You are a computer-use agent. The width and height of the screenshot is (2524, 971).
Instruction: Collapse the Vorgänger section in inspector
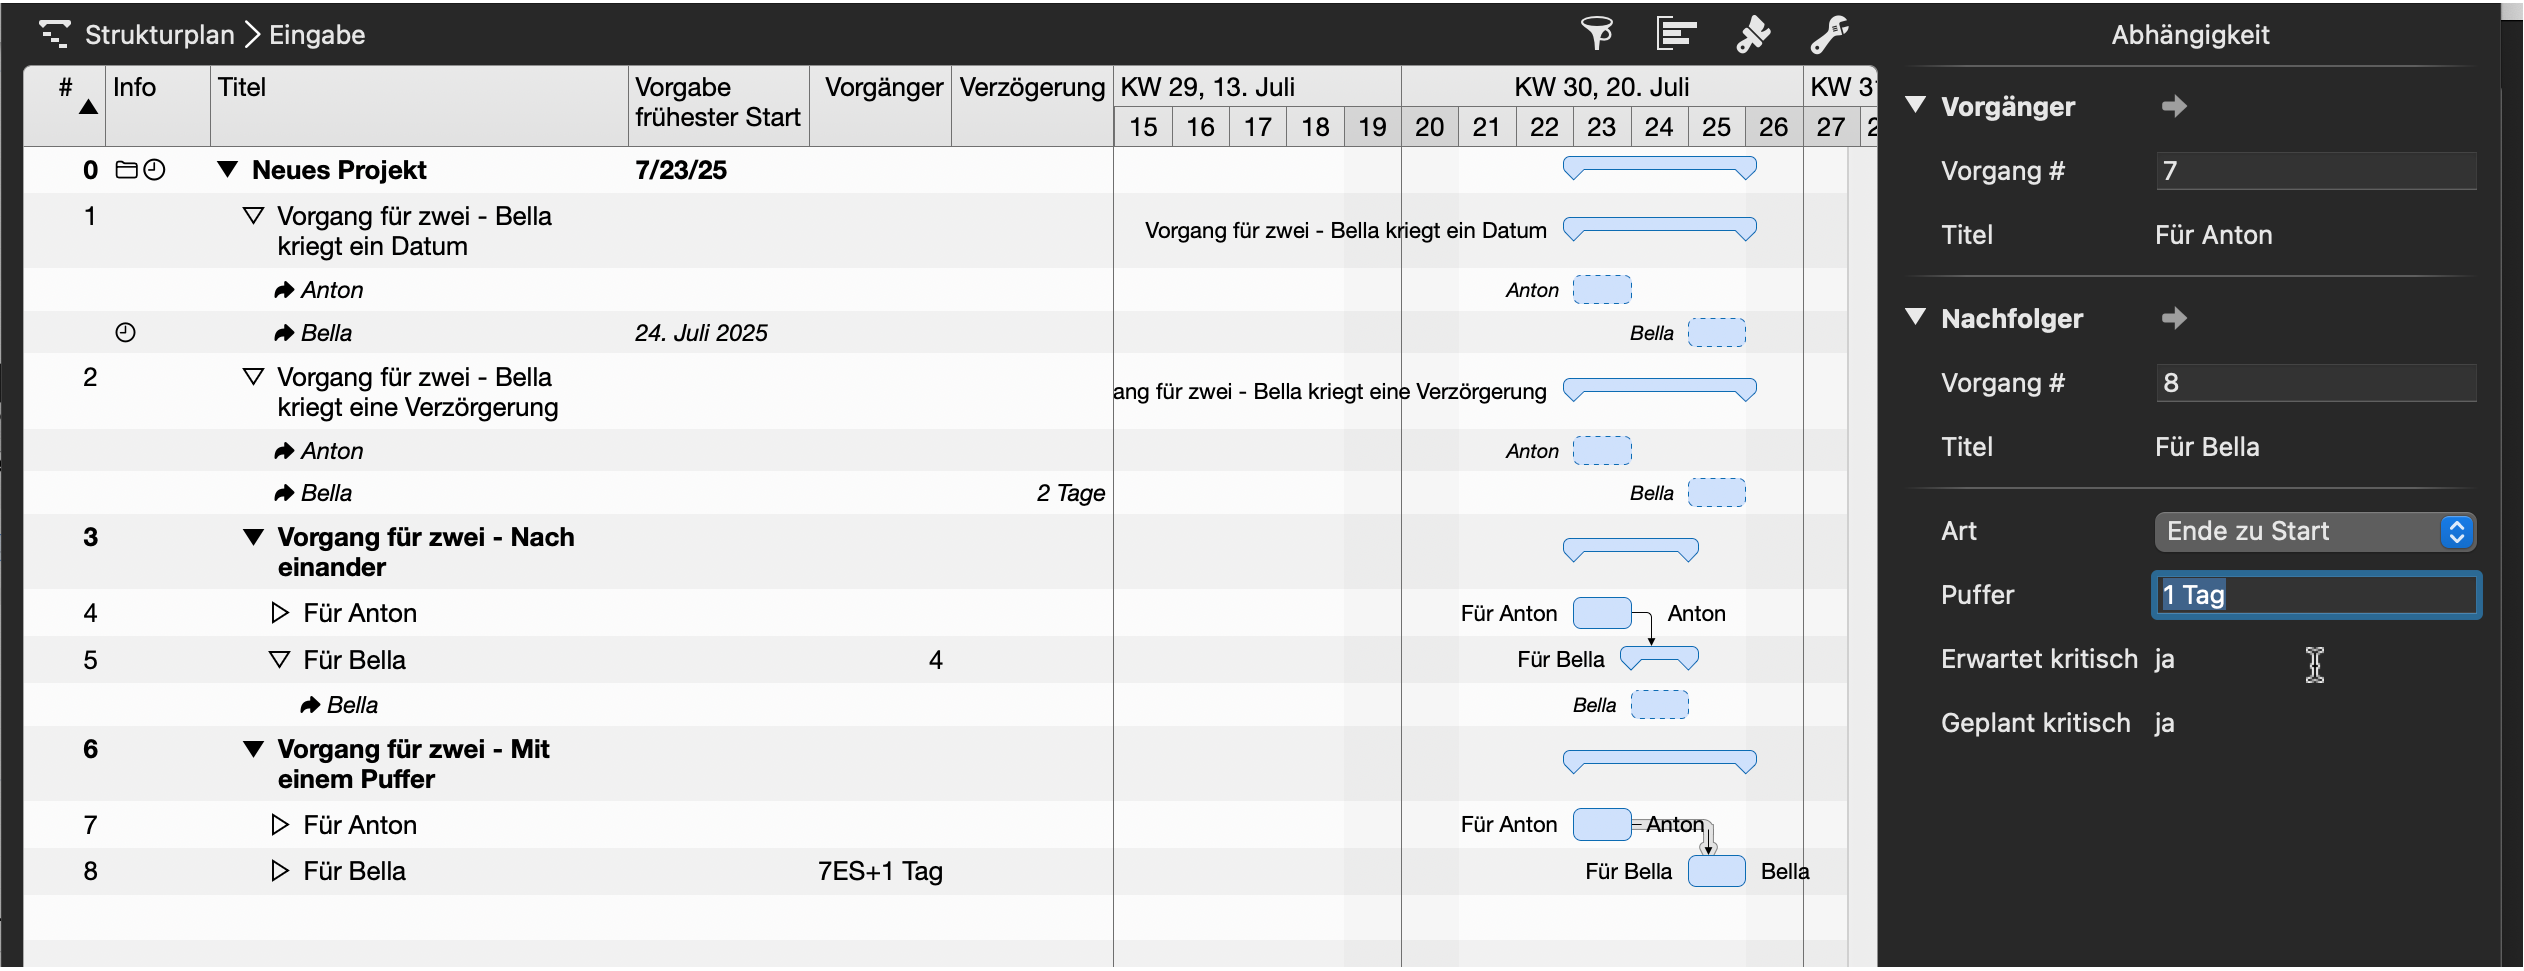point(1916,105)
